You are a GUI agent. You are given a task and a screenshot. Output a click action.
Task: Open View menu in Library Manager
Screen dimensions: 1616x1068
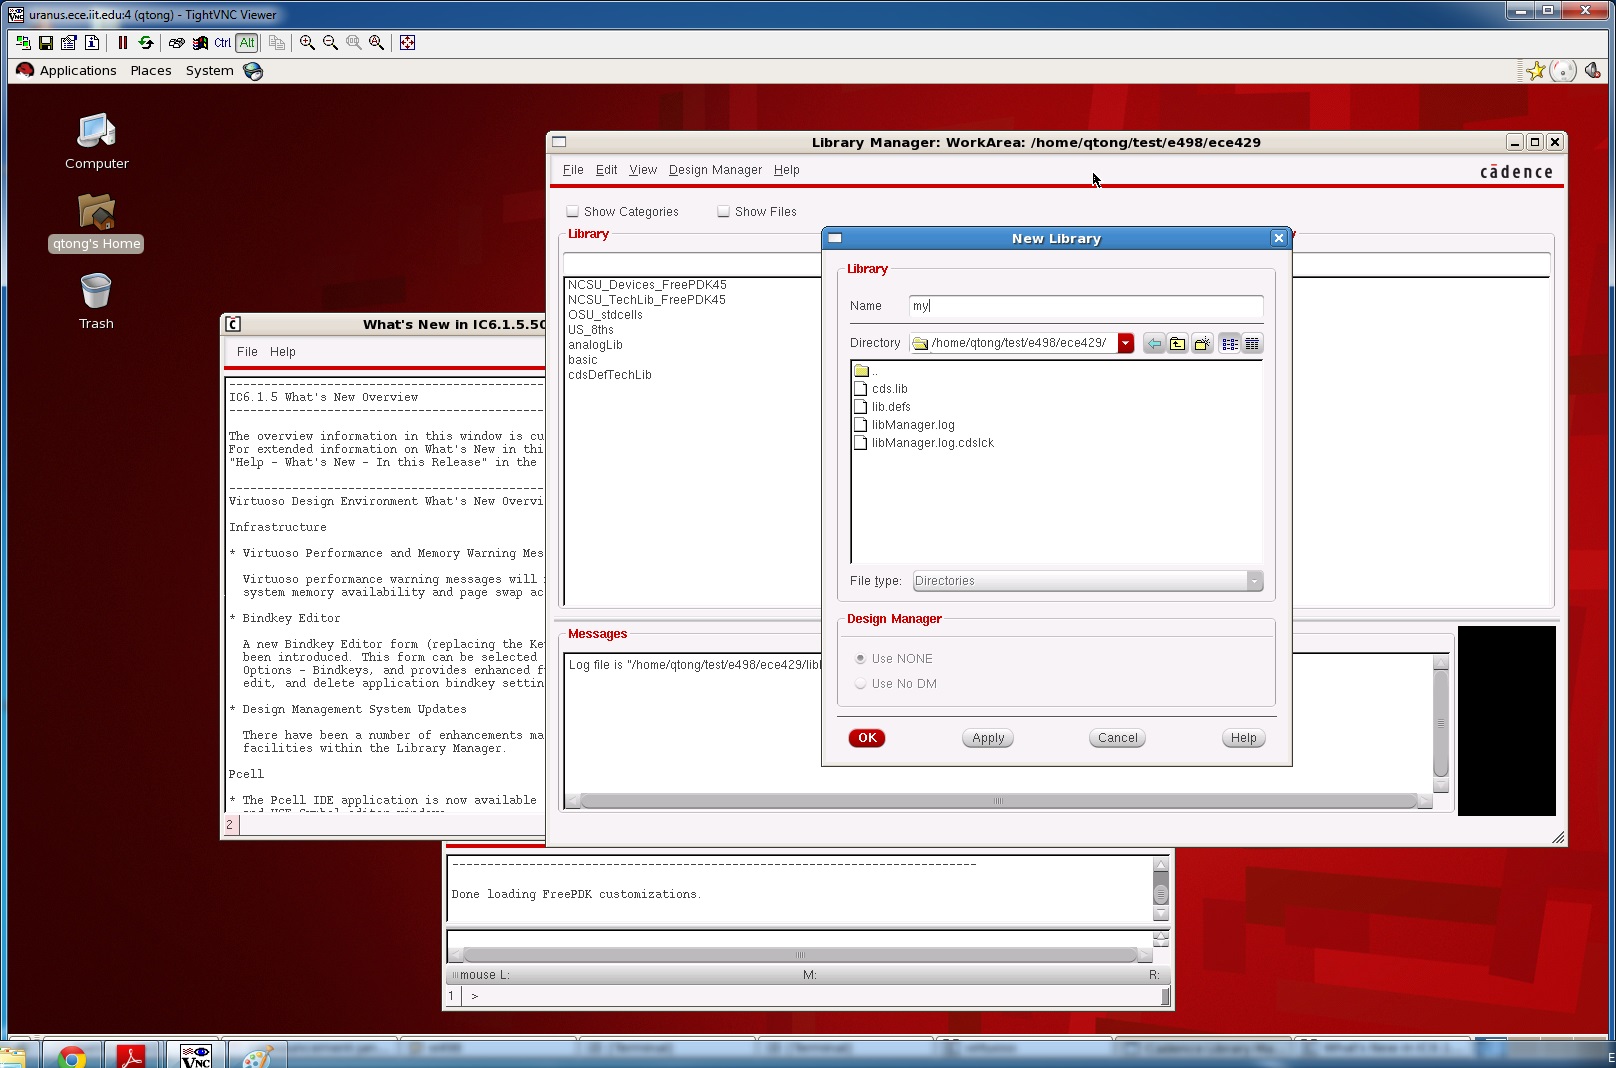pos(643,170)
